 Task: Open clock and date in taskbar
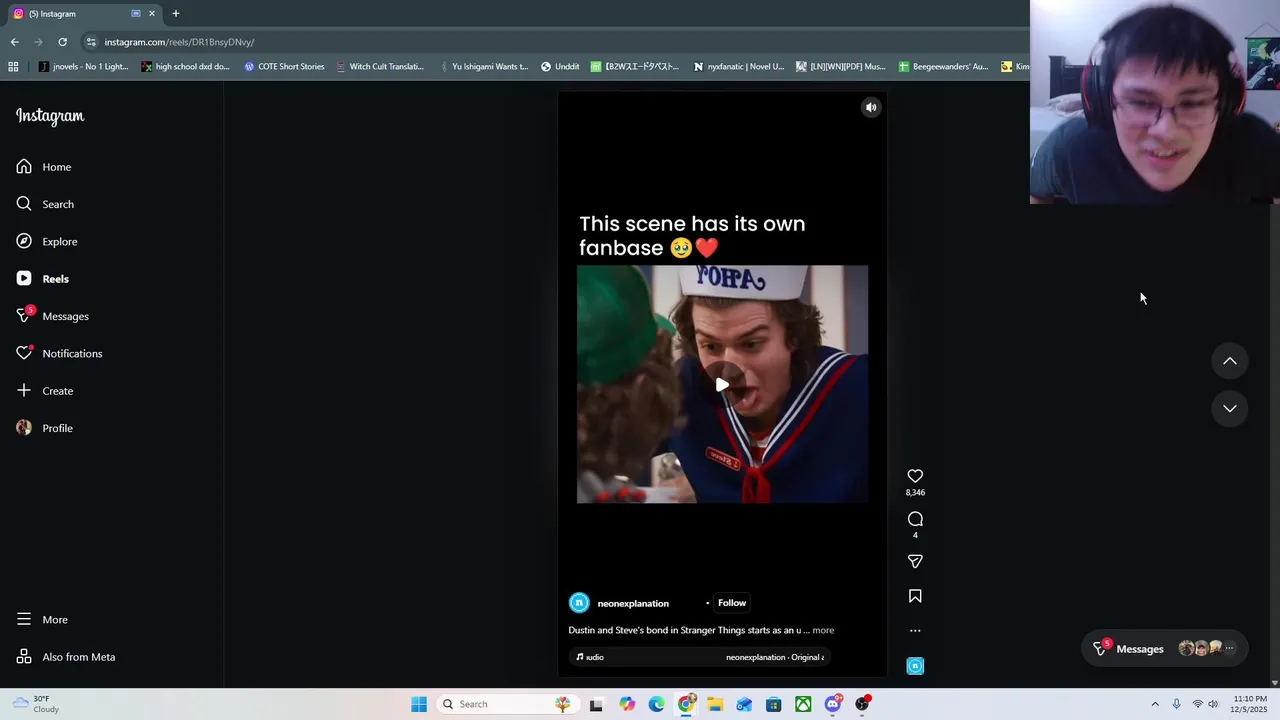click(x=1250, y=704)
